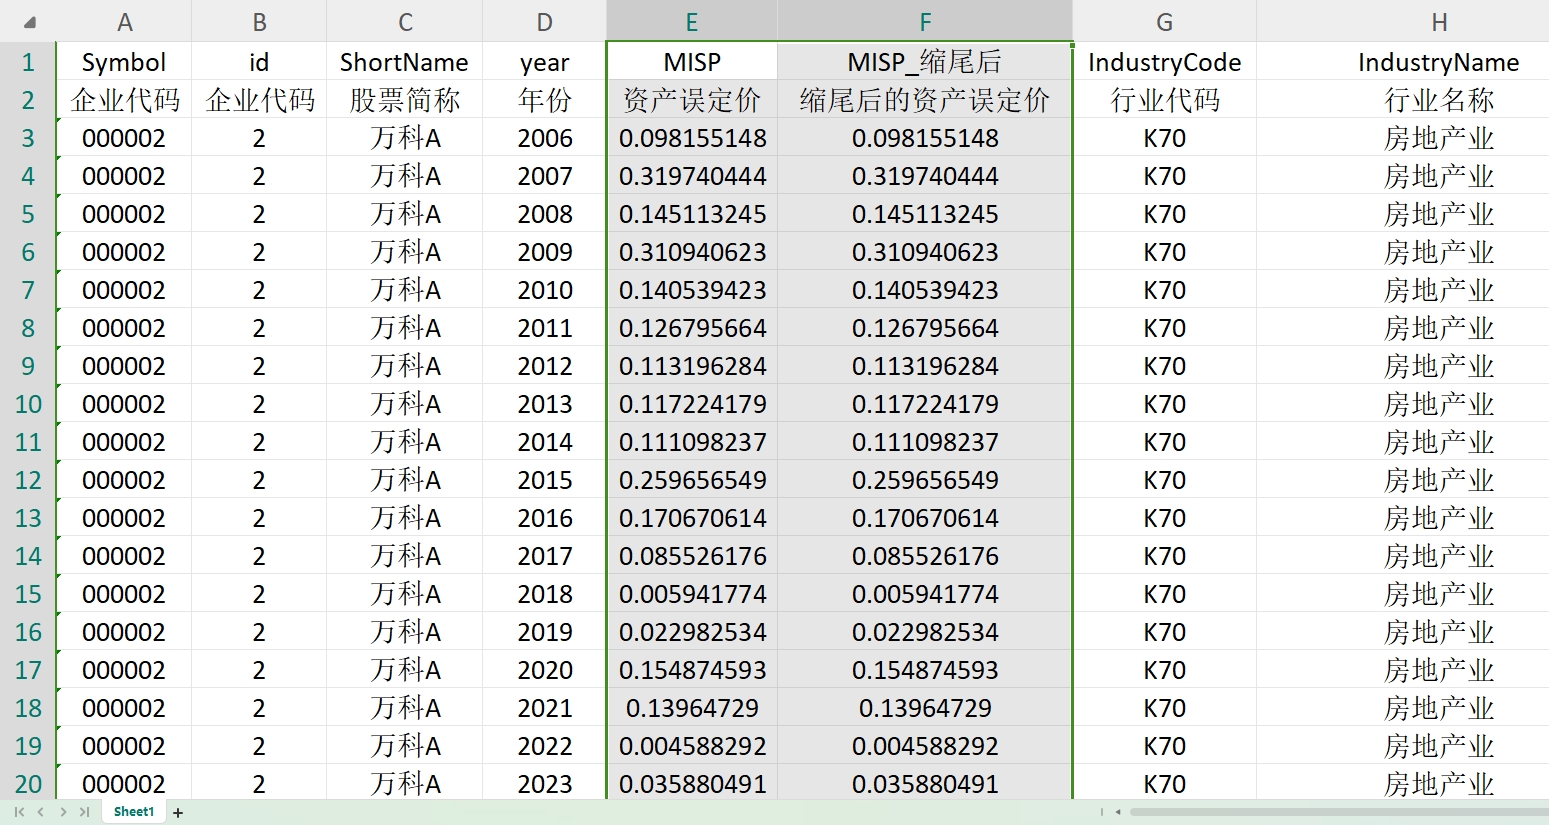Select row 20 header
The width and height of the screenshot is (1549, 825).
[28, 784]
